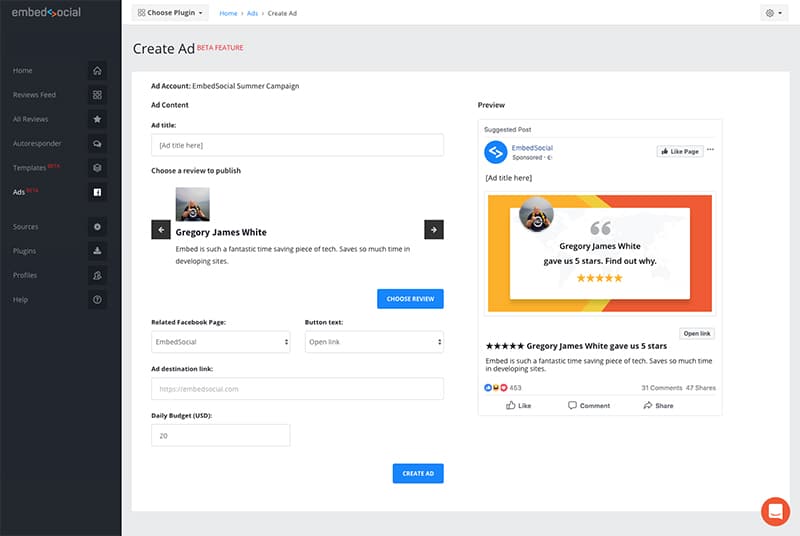Screen dimensions: 800x536
Task: Open Reviews Feed in the sidebar
Action: point(34,95)
